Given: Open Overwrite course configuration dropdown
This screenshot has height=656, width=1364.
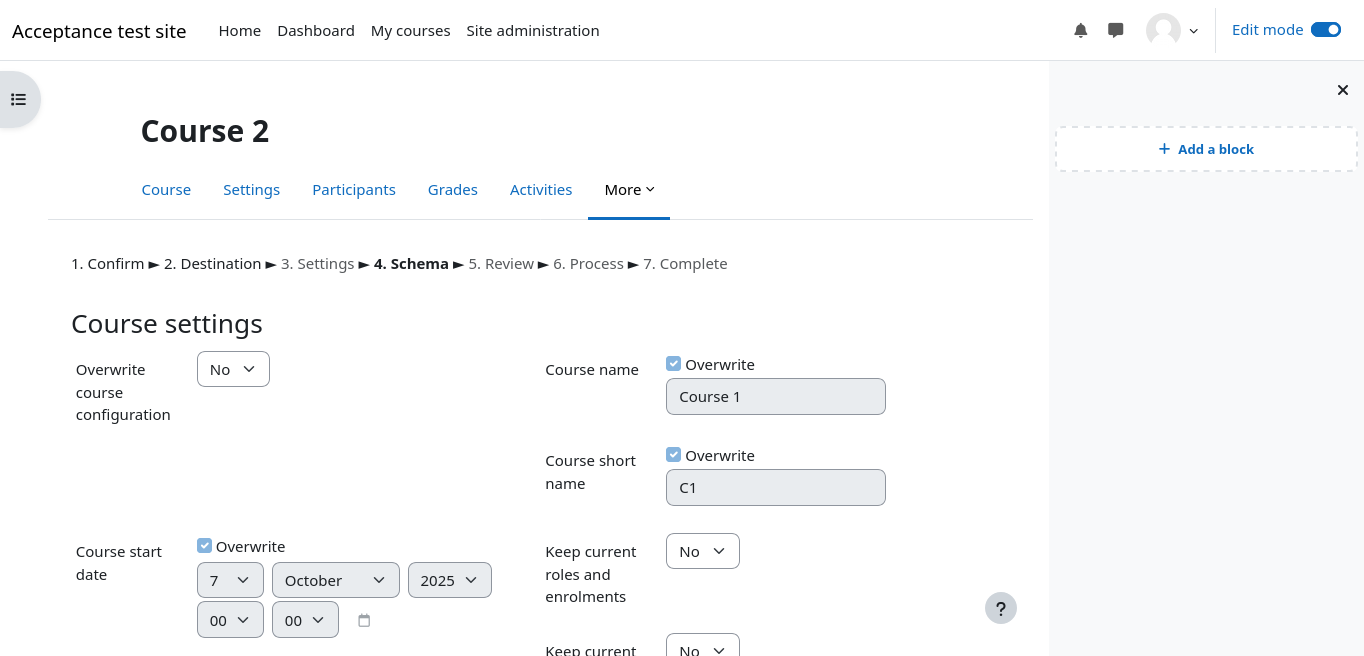Looking at the screenshot, I should [x=233, y=369].
